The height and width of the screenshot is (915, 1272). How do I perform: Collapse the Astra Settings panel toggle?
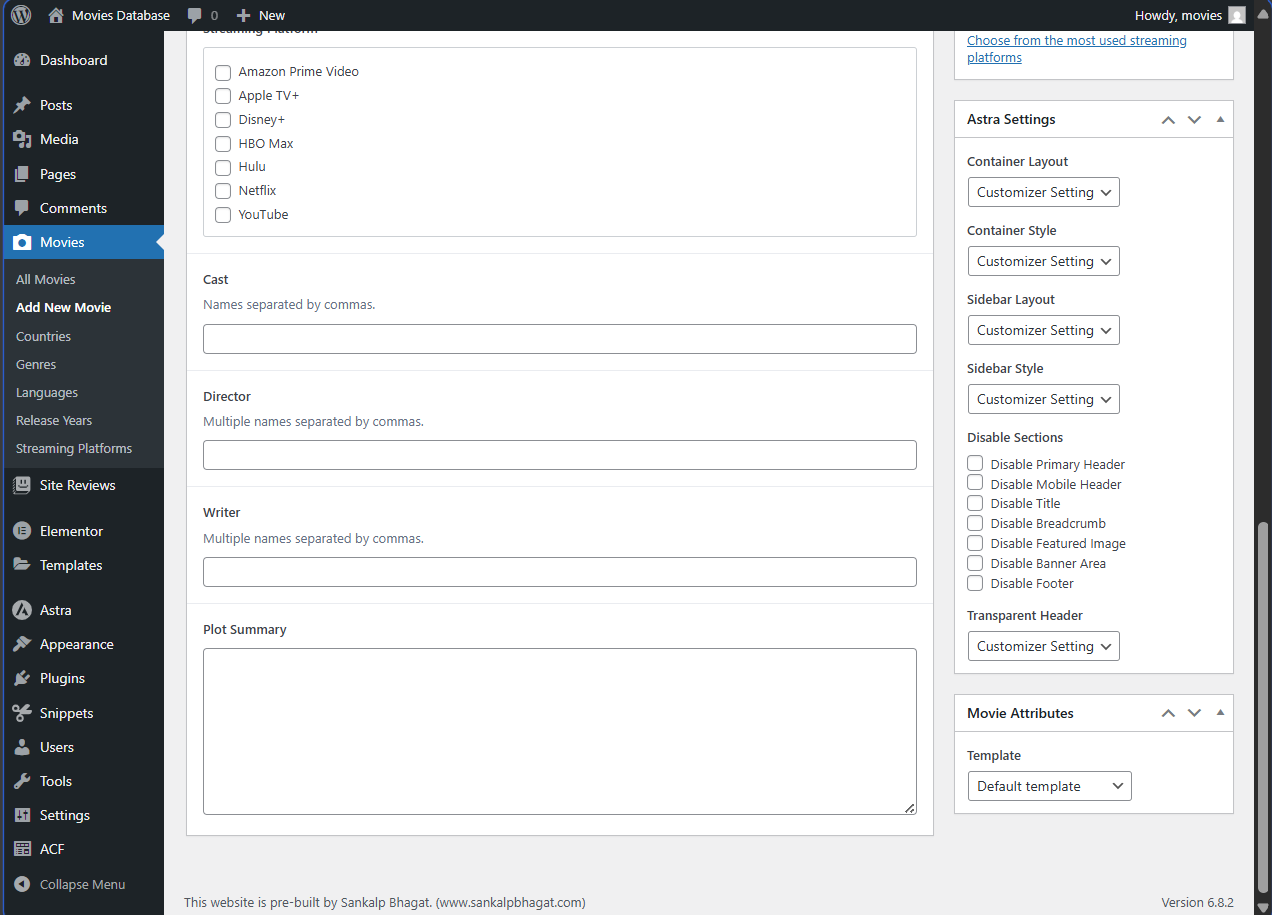(x=1220, y=119)
